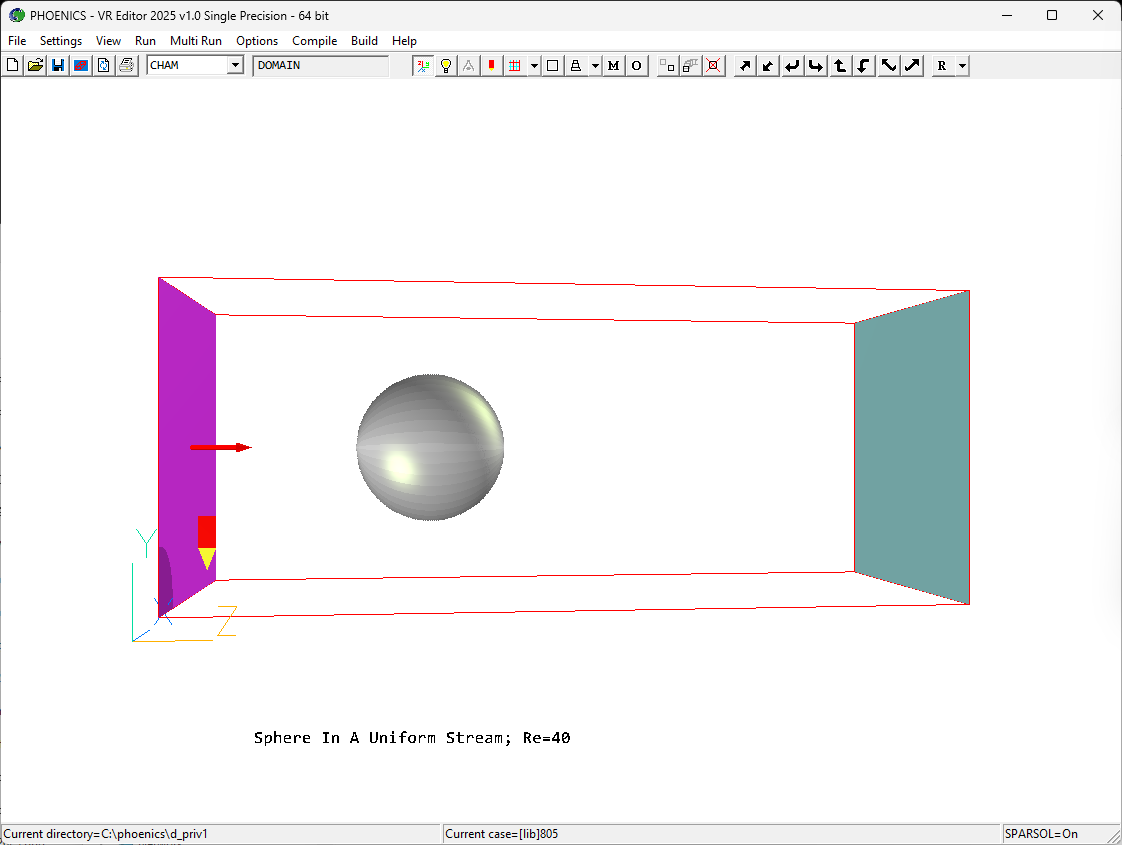Screen dimensions: 1122x845
Task: Click the delete-object red cross icon
Action: click(713, 65)
